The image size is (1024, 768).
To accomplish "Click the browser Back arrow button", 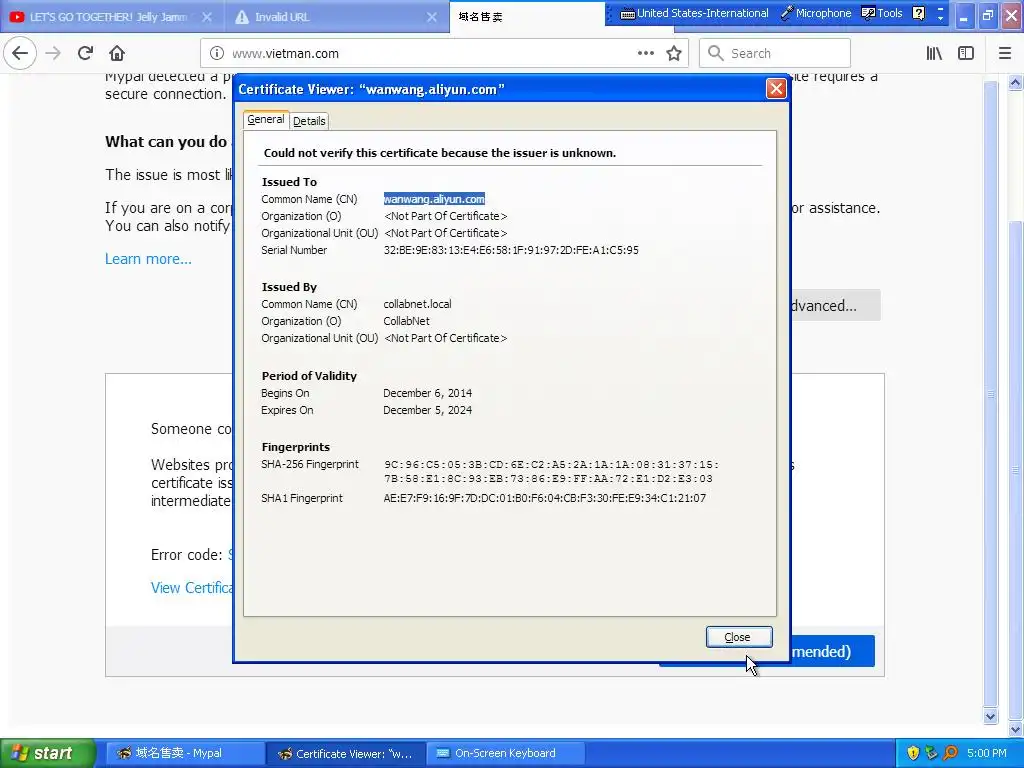I will [20, 53].
